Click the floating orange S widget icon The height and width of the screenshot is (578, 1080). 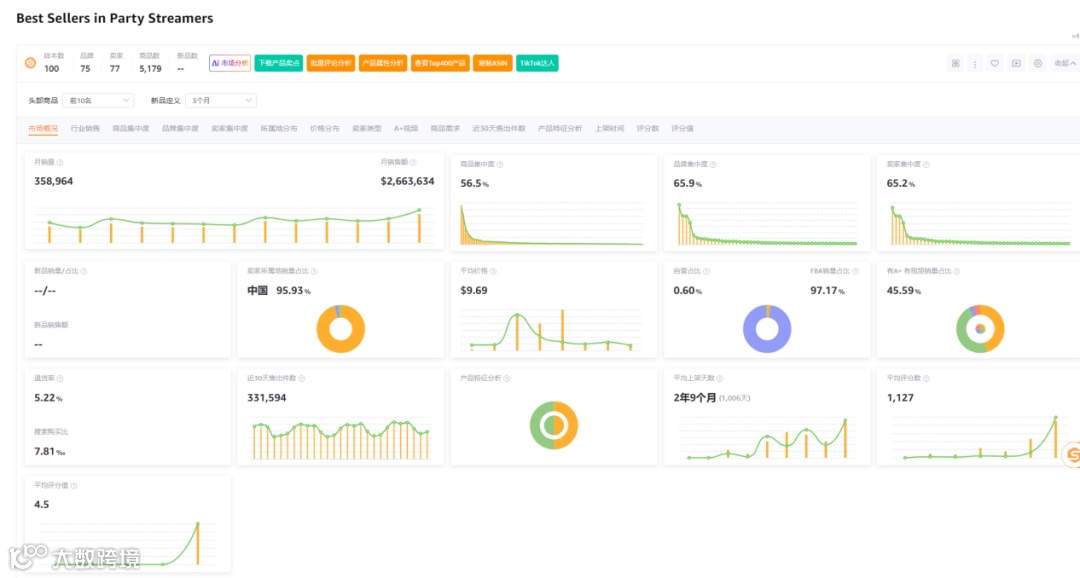click(1072, 455)
